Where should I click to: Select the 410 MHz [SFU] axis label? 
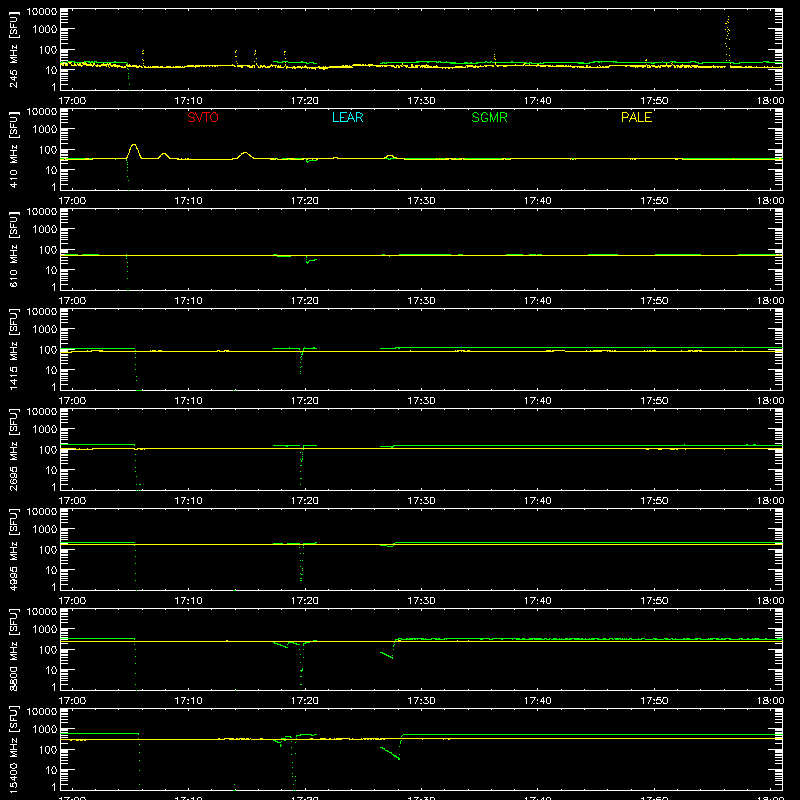(x=13, y=149)
